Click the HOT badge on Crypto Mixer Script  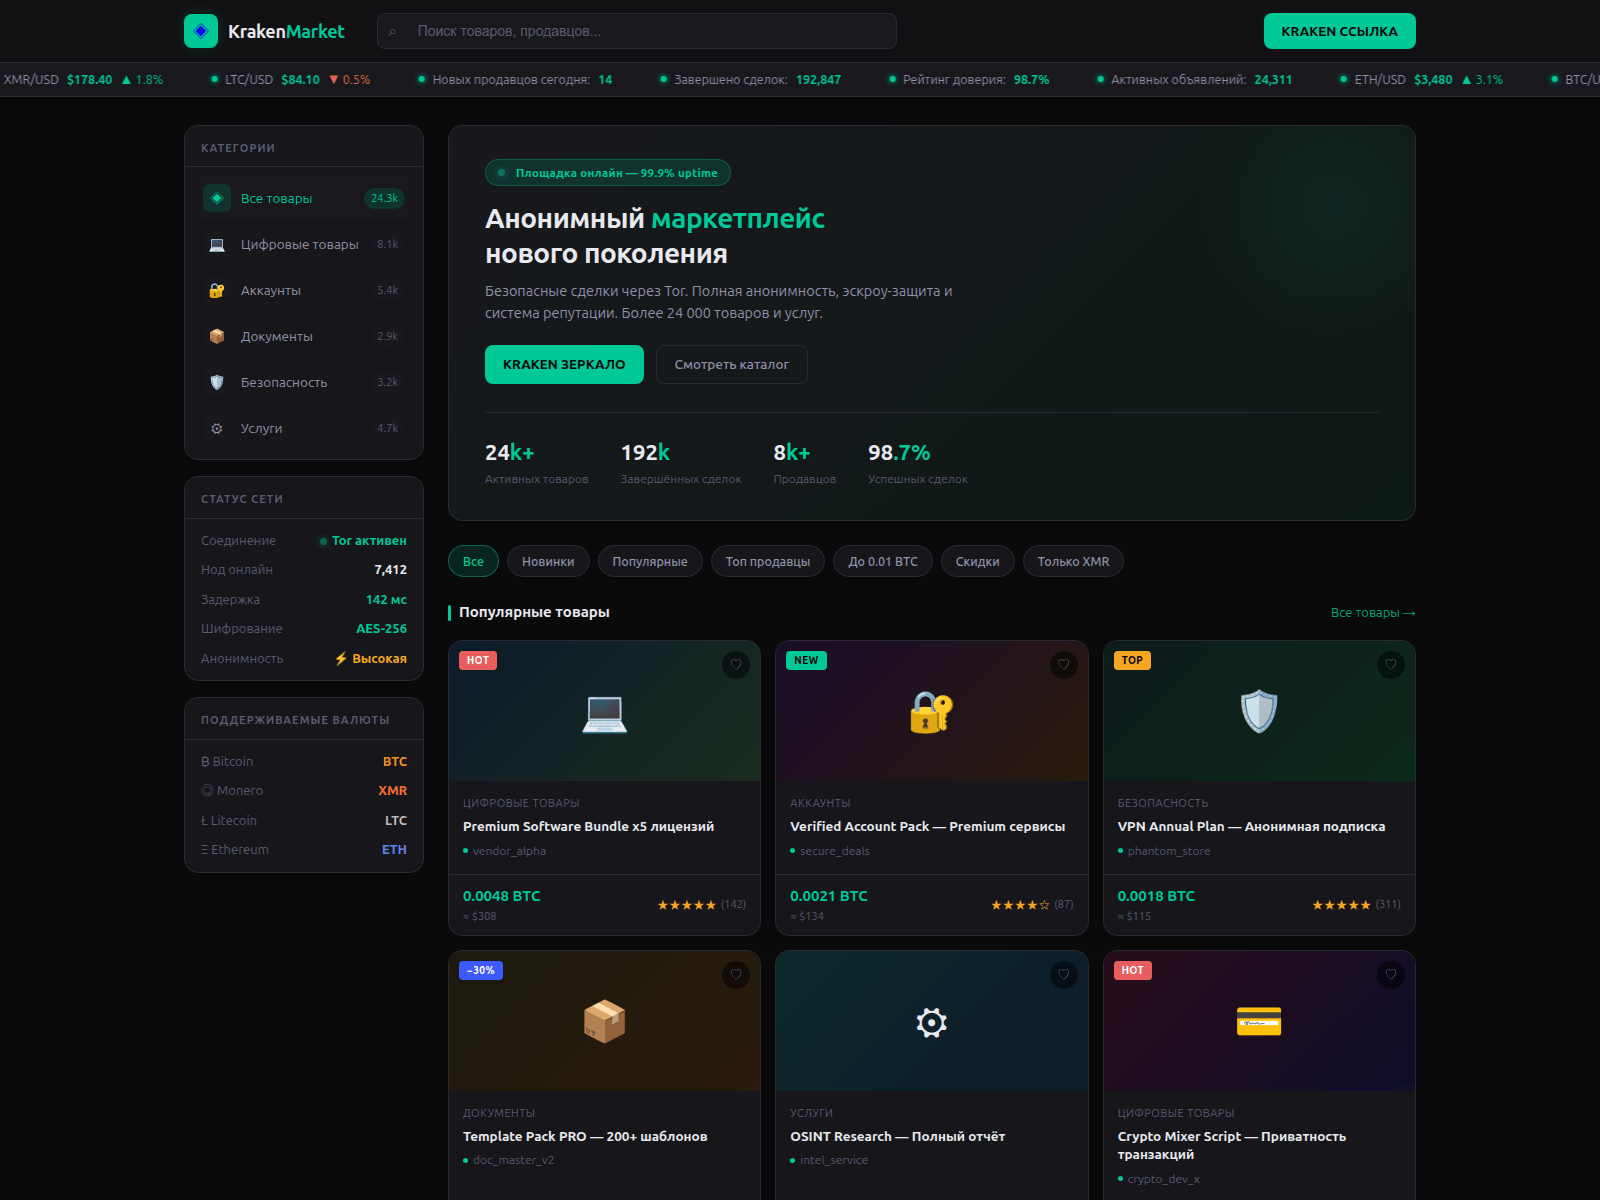[1133, 970]
